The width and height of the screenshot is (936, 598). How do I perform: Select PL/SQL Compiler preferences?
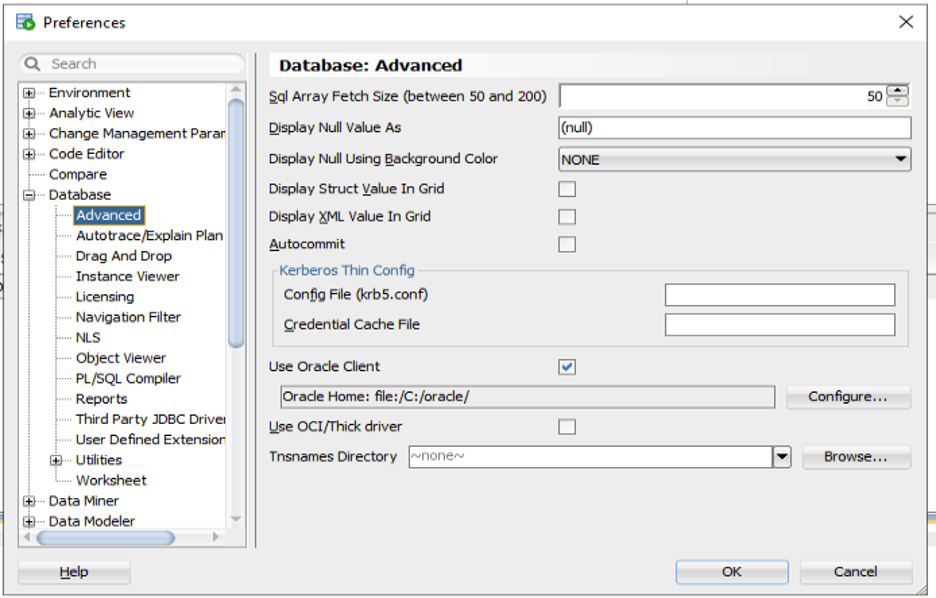click(x=128, y=378)
